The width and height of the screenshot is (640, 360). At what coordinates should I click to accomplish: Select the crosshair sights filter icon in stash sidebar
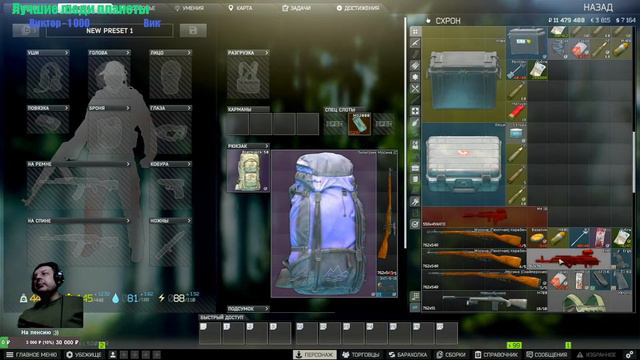tap(415, 111)
